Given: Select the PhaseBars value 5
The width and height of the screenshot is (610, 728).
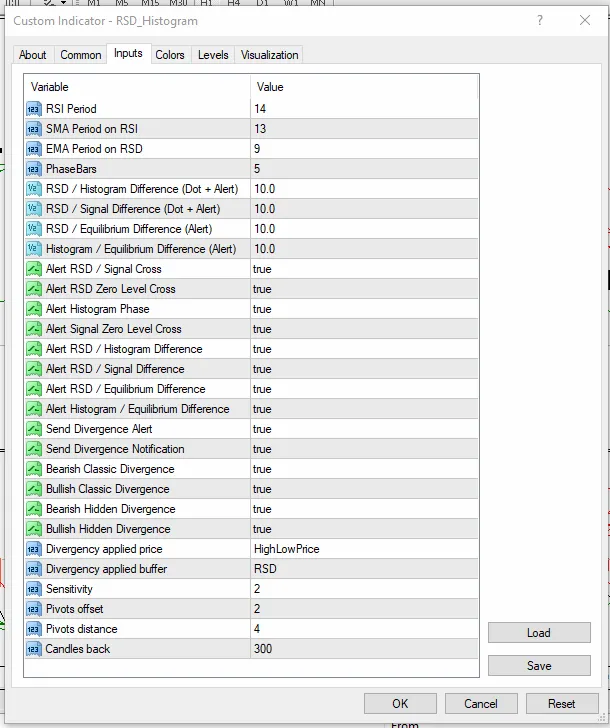Looking at the screenshot, I should 257,169.
